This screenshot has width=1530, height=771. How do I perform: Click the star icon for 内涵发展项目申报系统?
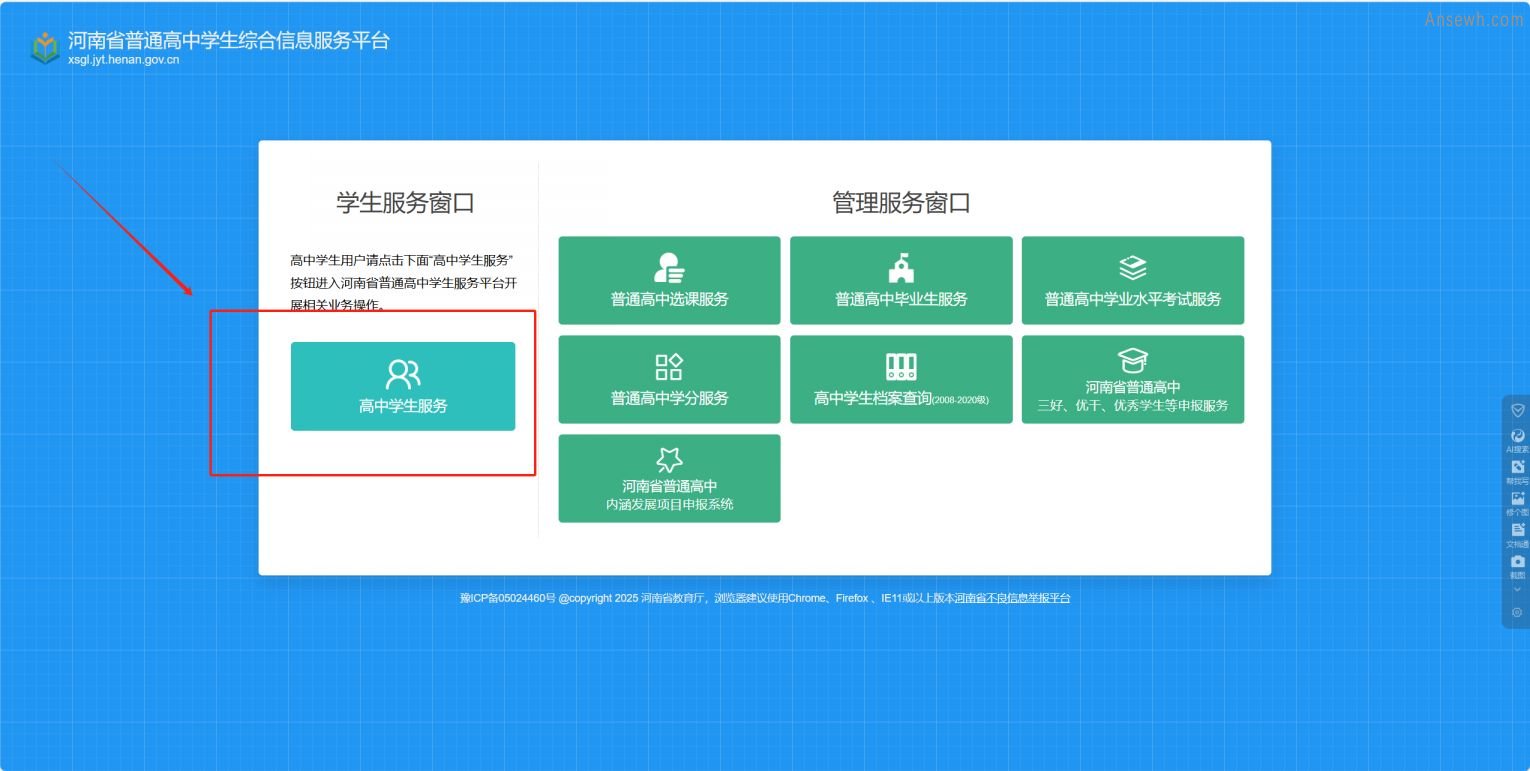[669, 459]
